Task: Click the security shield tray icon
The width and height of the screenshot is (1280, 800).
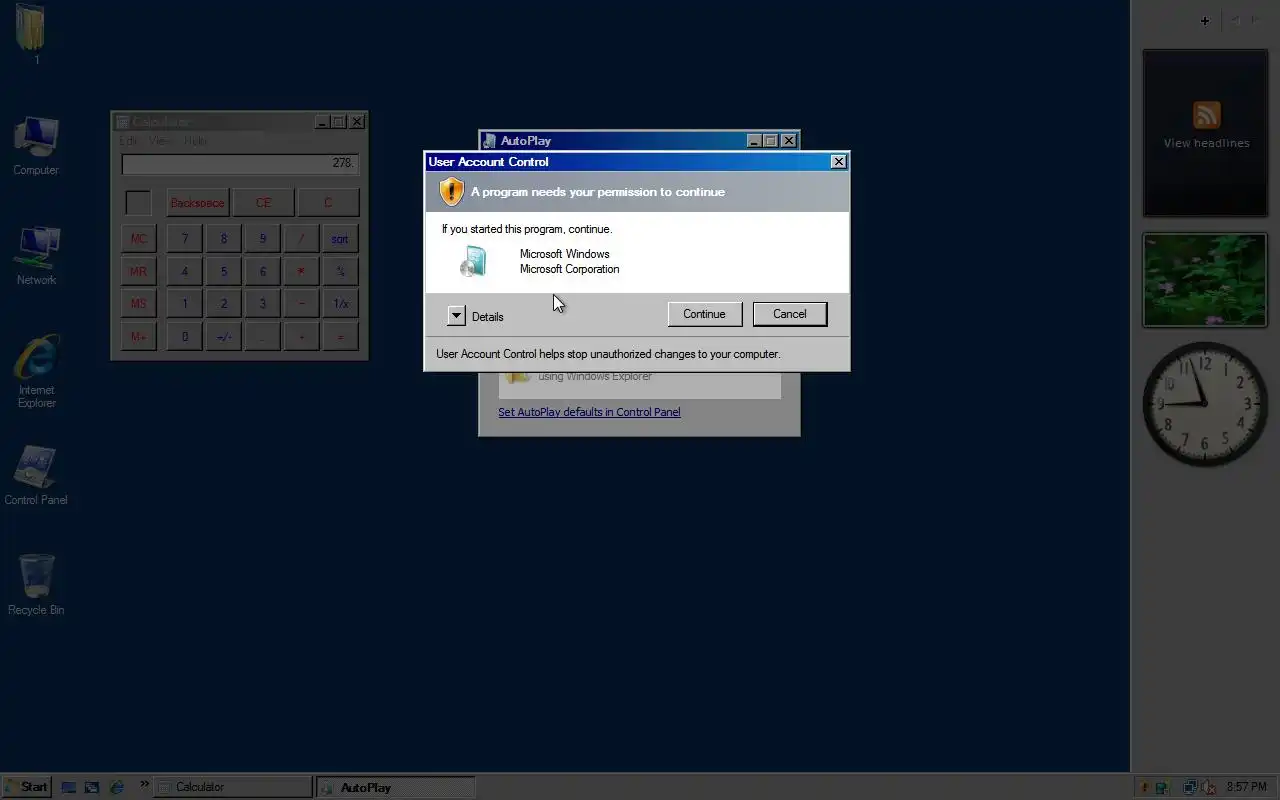Action: [1144, 787]
